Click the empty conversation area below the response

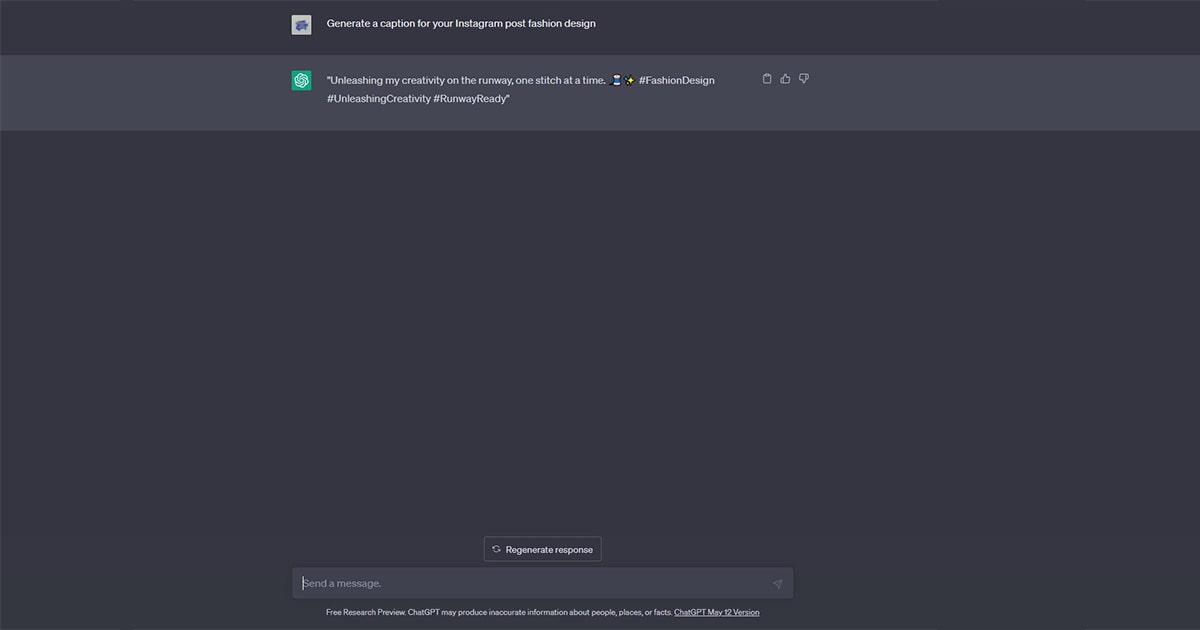600,330
